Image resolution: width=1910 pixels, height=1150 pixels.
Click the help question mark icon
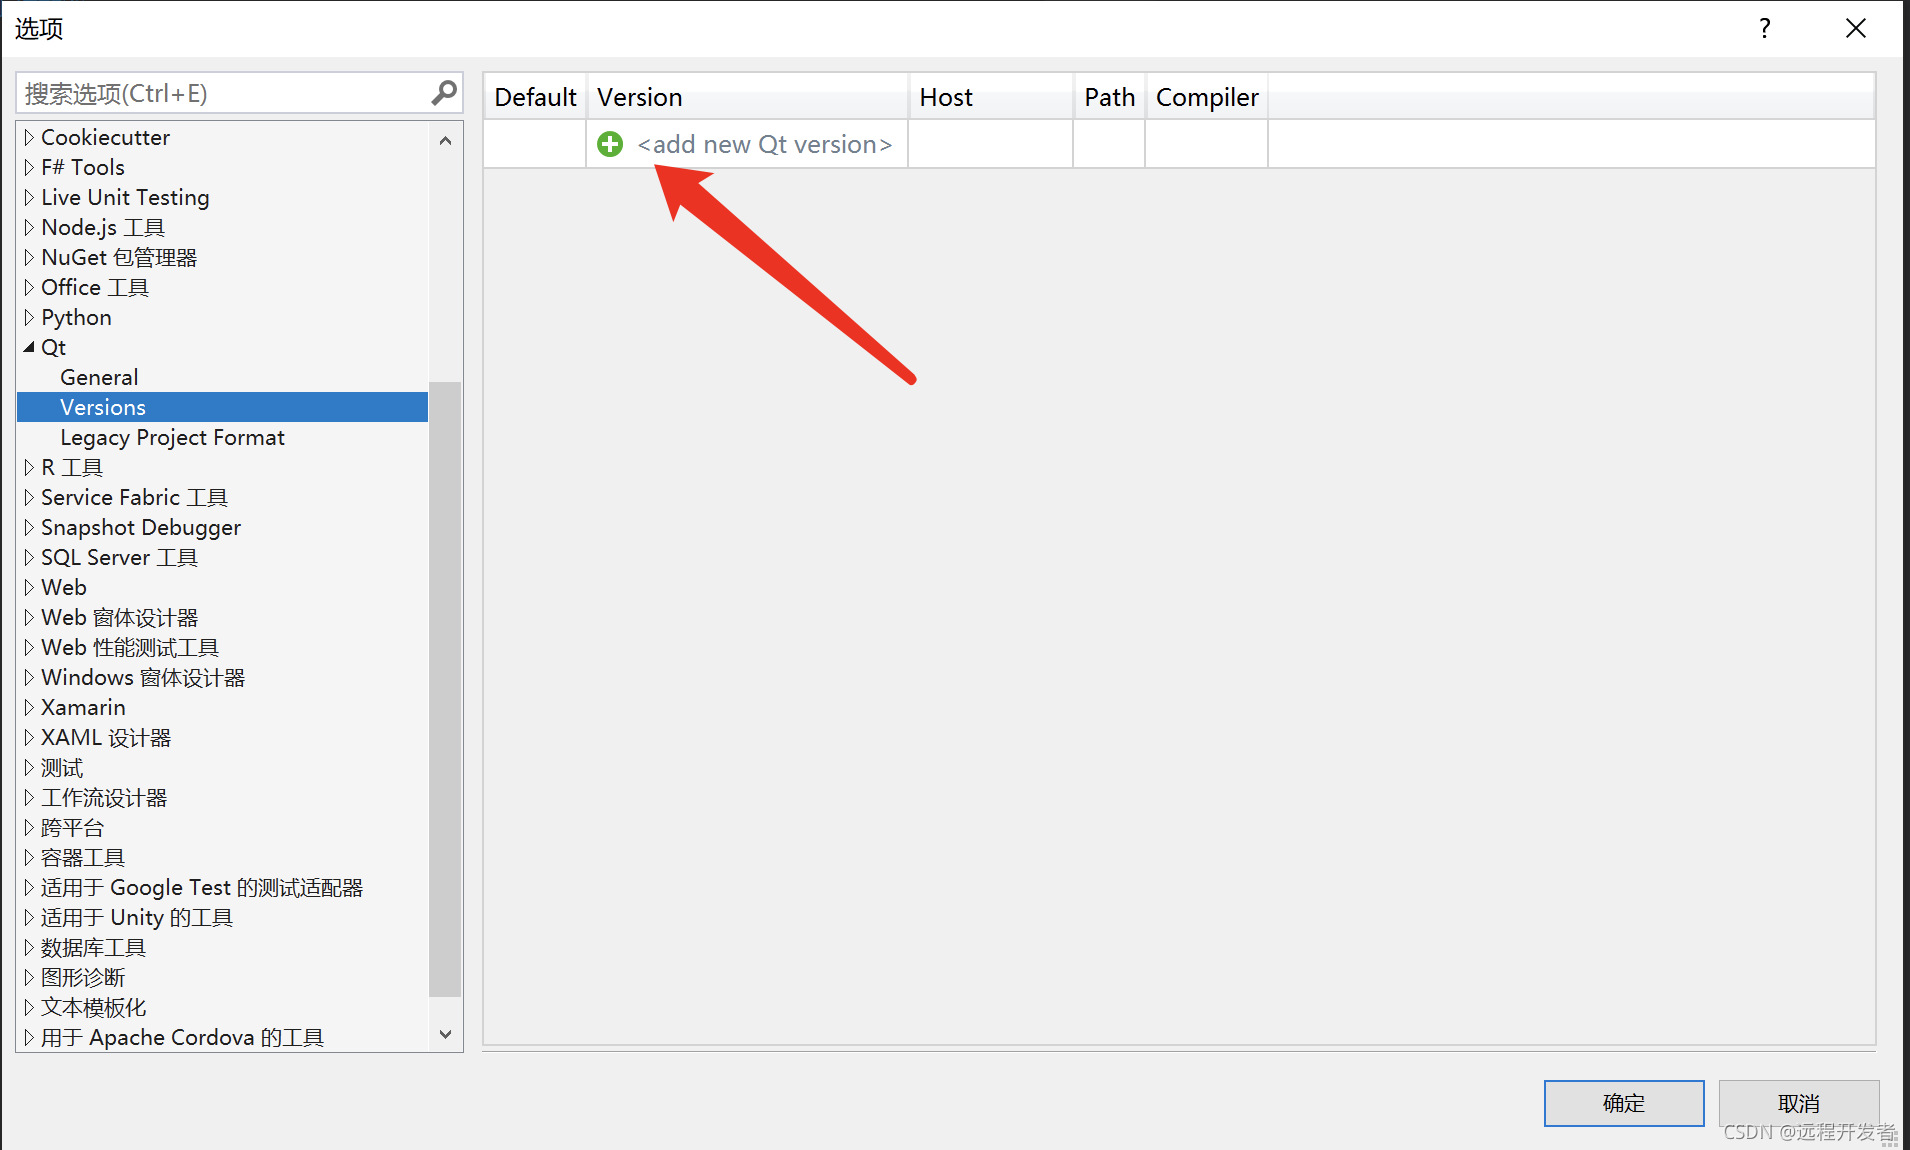[1765, 28]
